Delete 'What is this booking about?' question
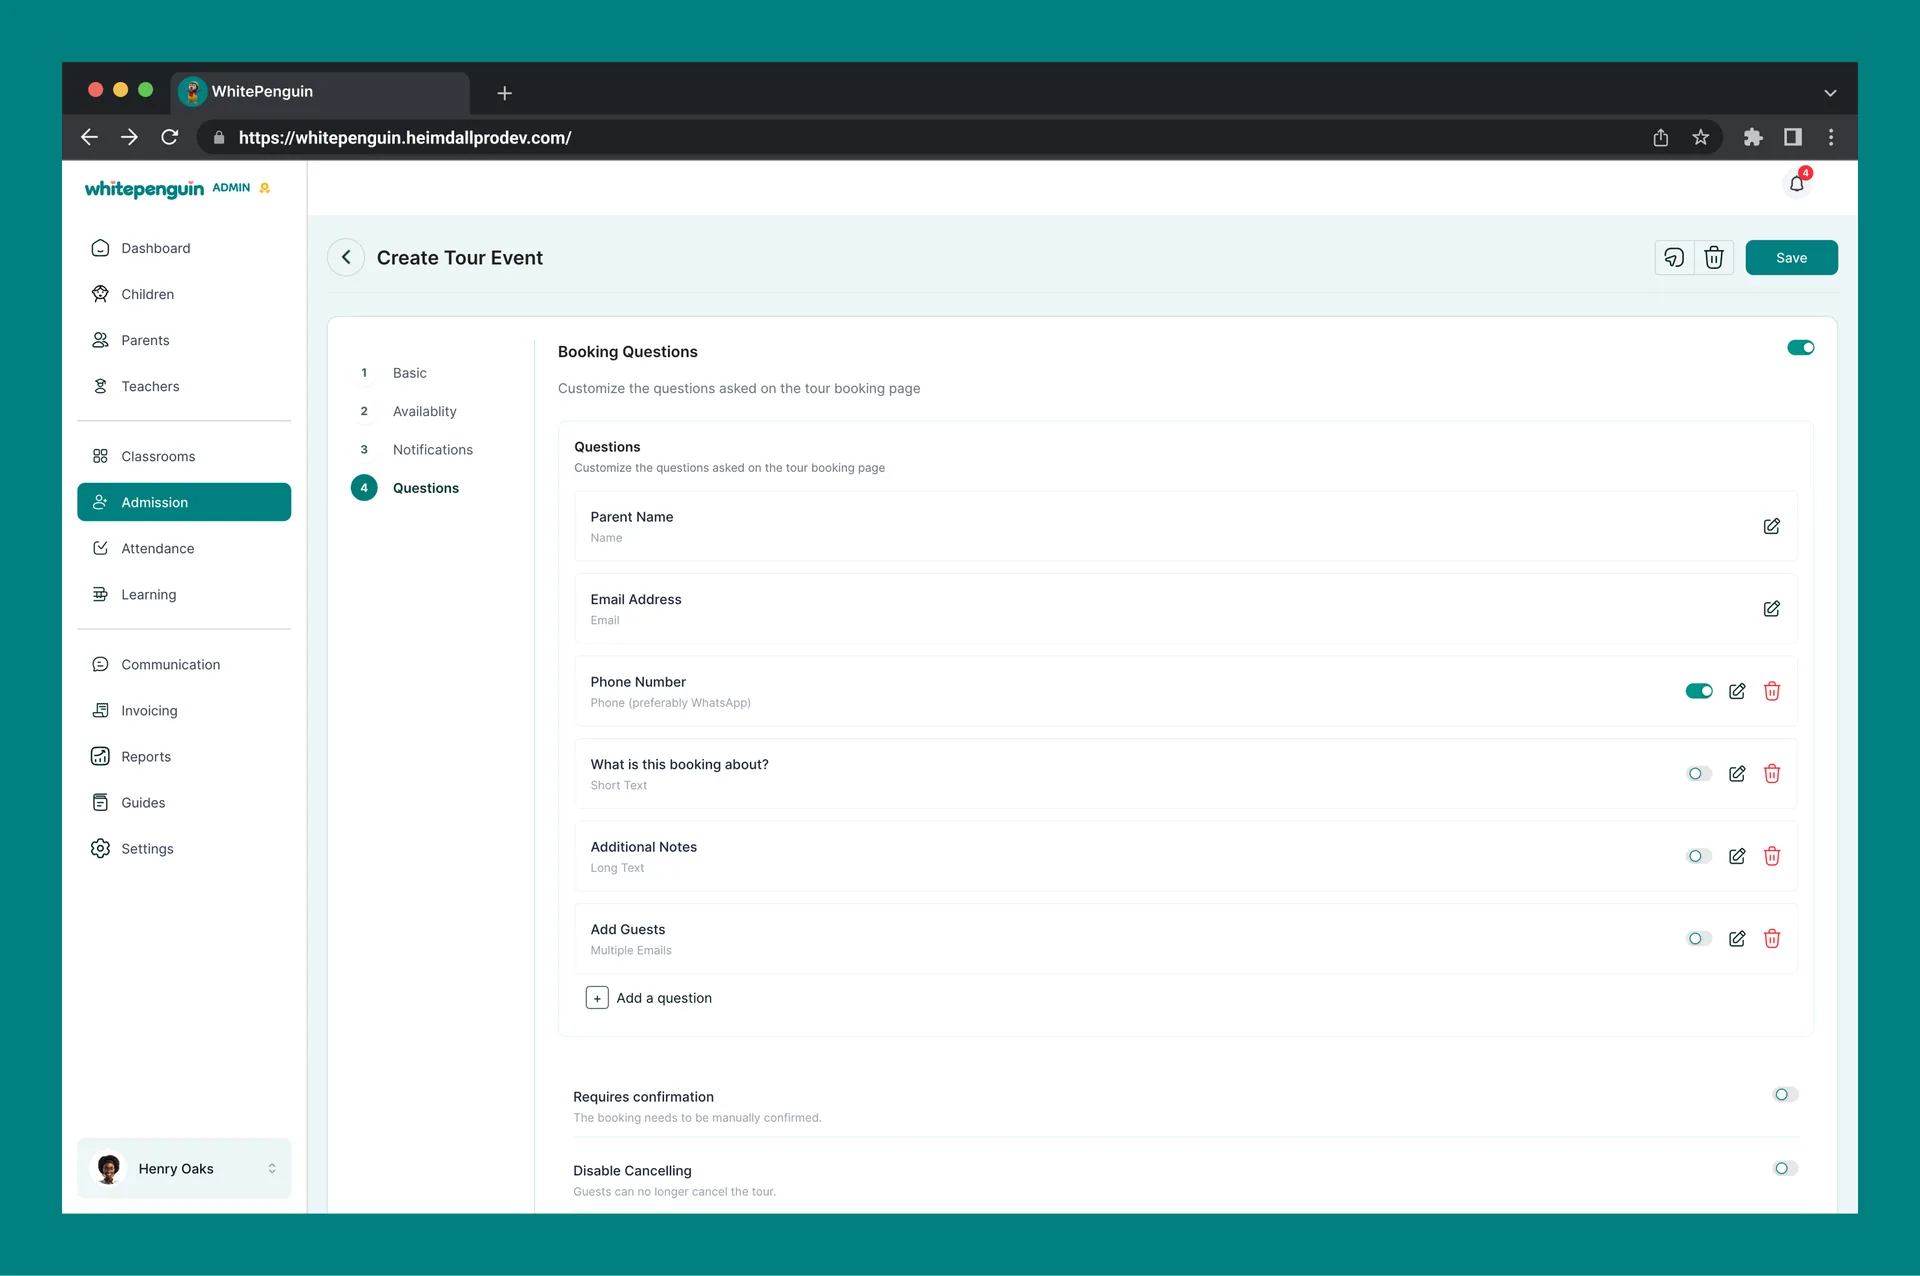 (x=1772, y=774)
